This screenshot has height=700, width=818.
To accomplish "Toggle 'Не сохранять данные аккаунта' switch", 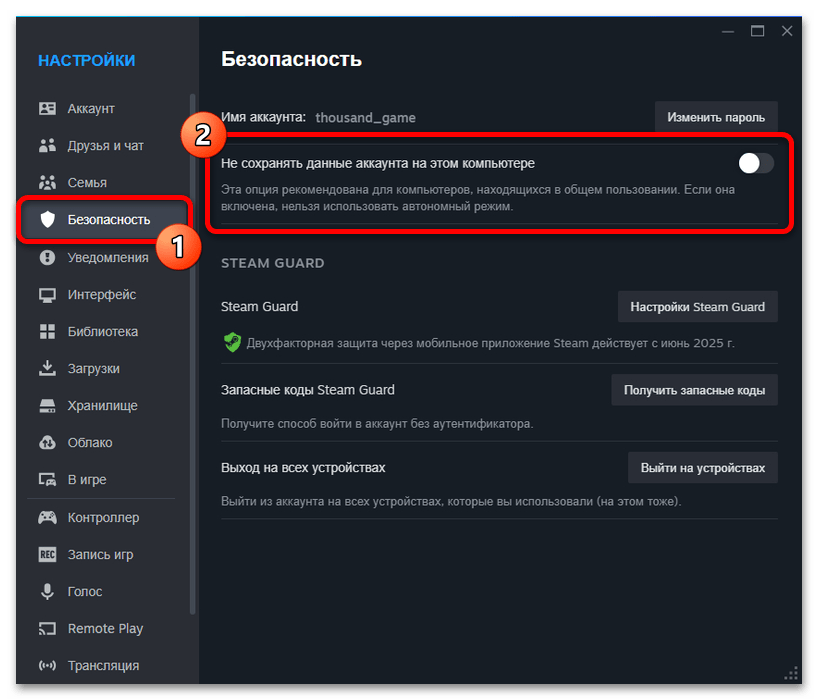I will tap(755, 163).
